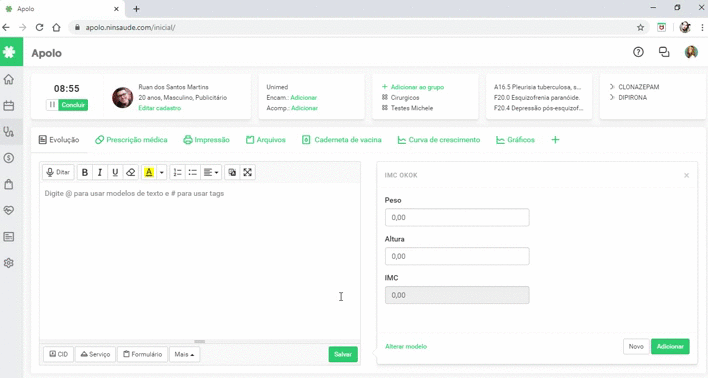The width and height of the screenshot is (708, 378).
Task: Click the Bold formatting icon
Action: tap(84, 173)
